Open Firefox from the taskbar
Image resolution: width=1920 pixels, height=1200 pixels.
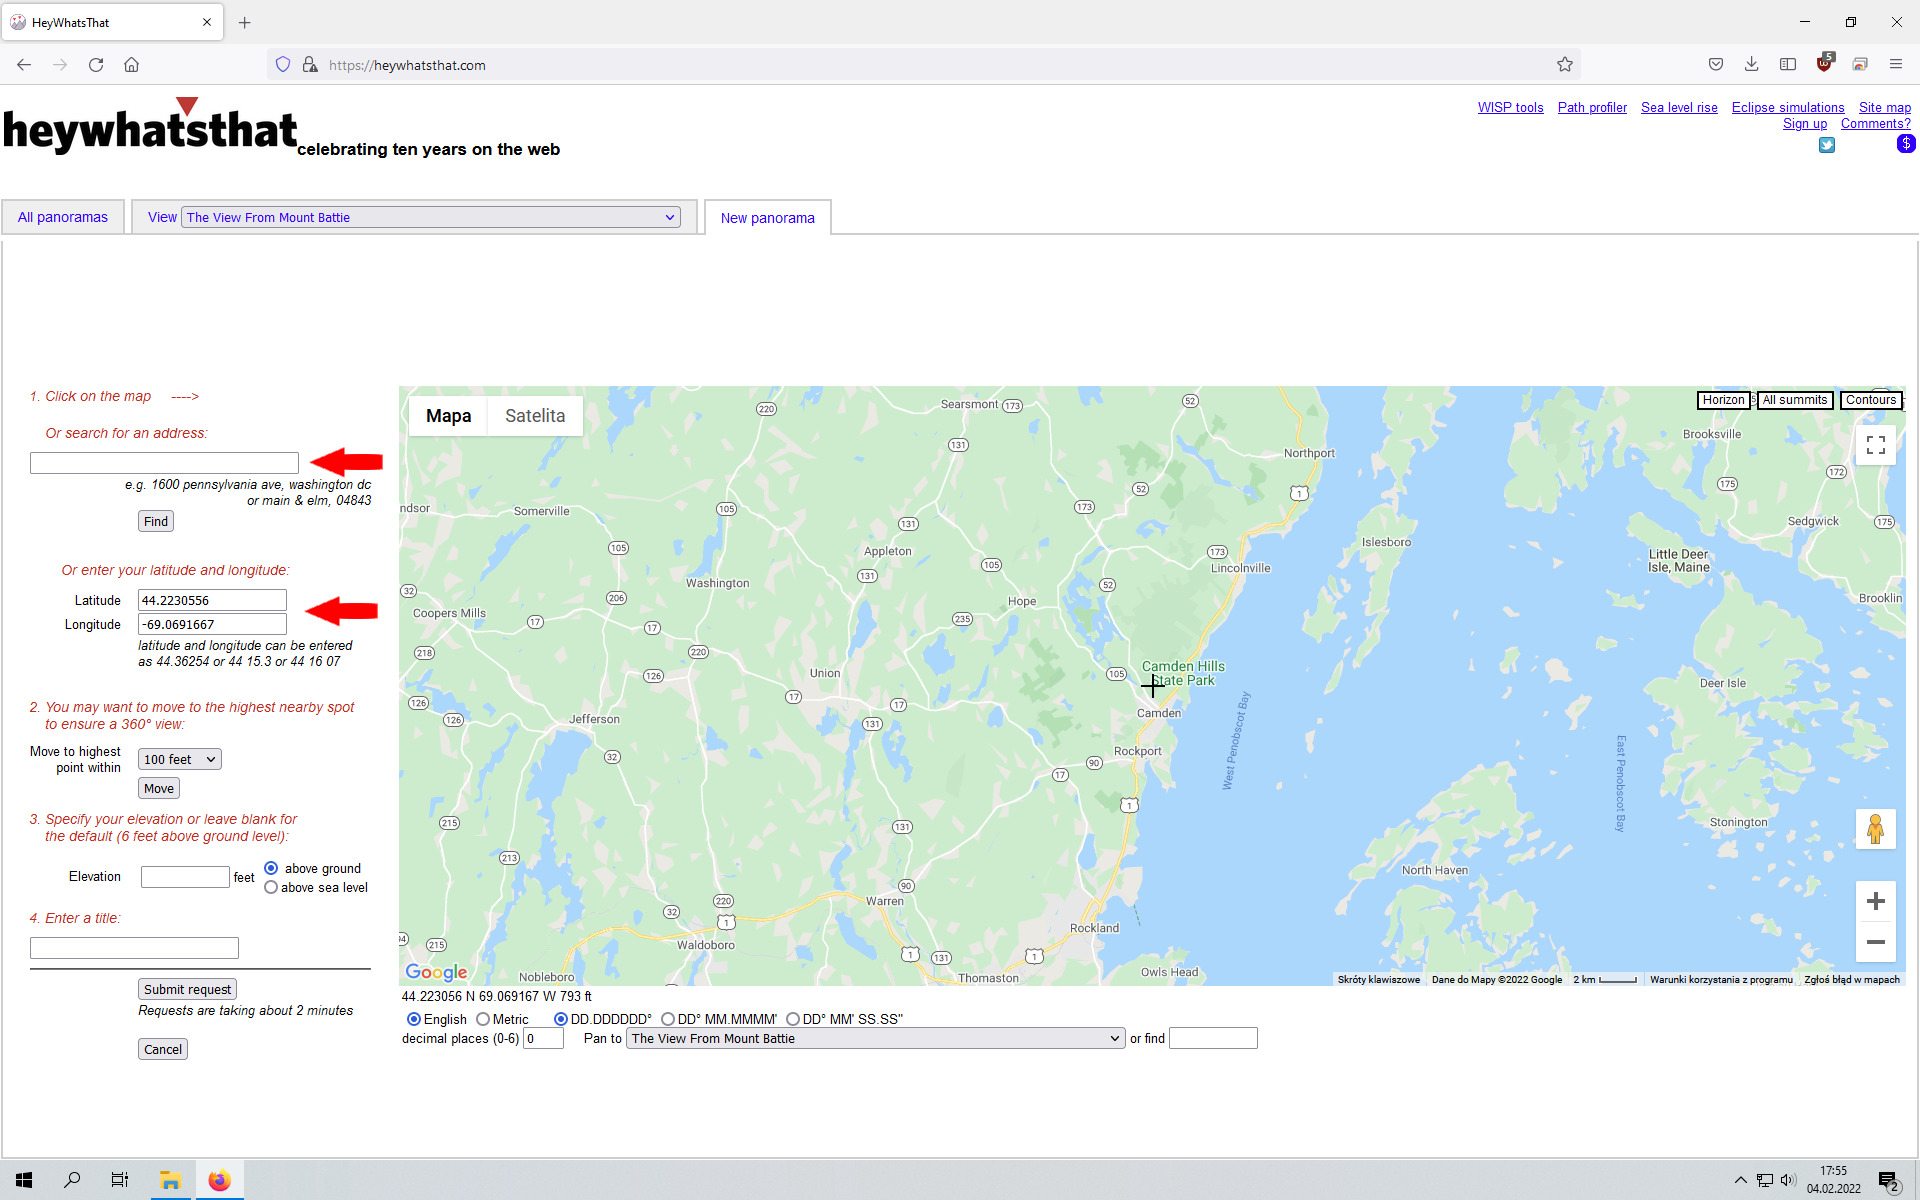[219, 1180]
